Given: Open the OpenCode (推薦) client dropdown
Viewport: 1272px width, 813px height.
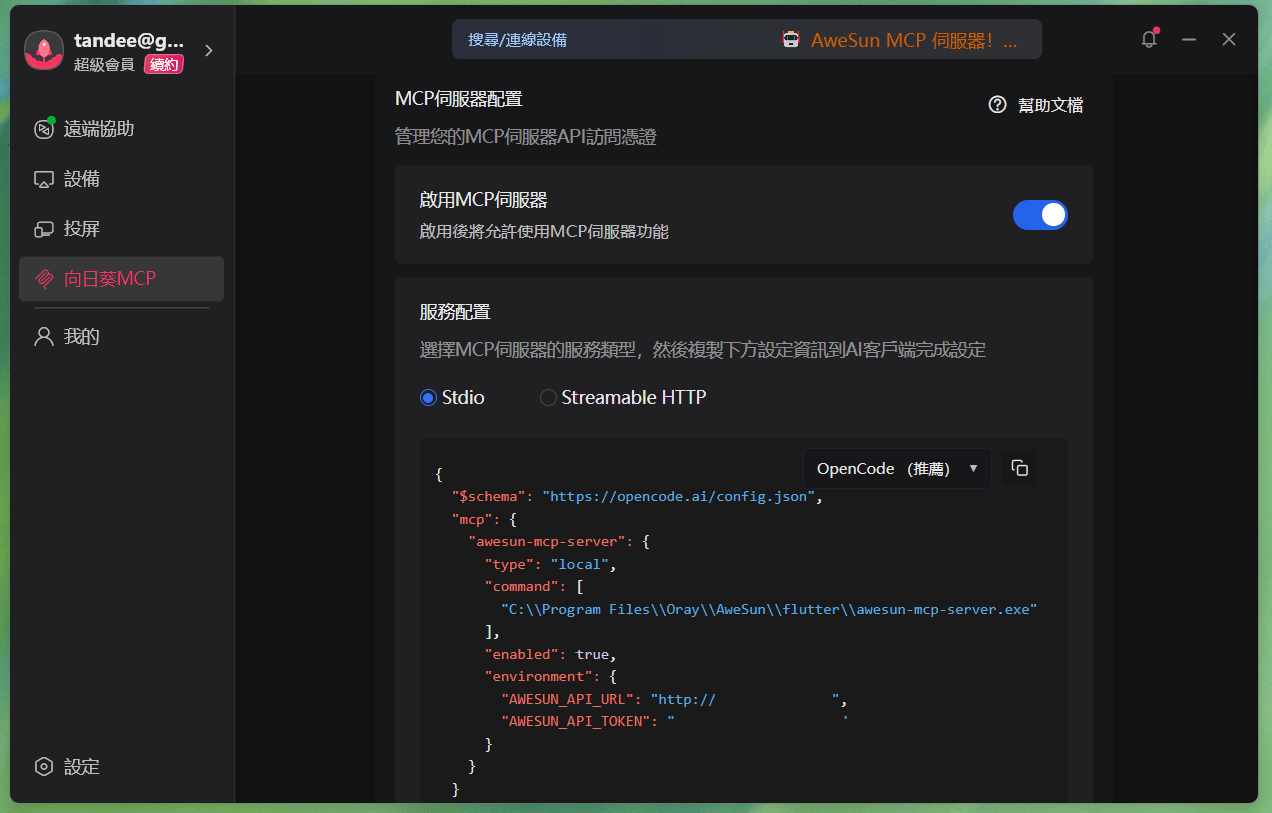Looking at the screenshot, I should click(897, 468).
